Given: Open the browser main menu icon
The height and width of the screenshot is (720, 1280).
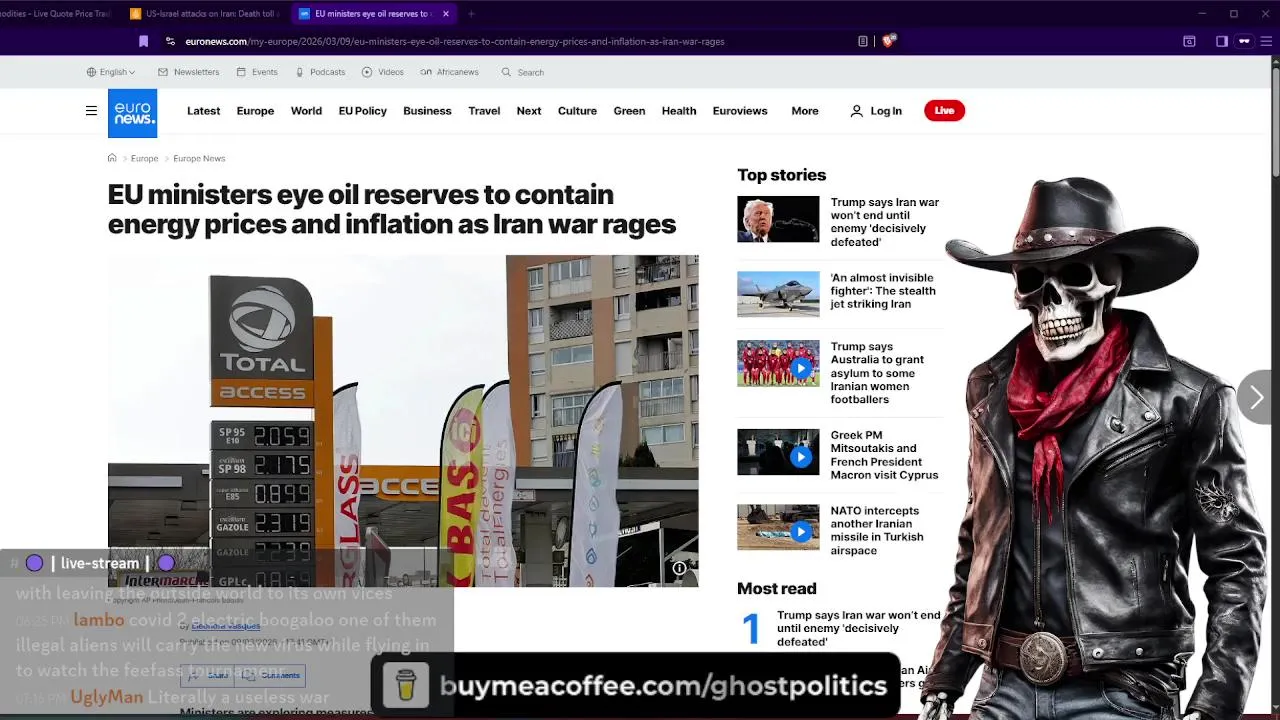Looking at the screenshot, I should (1268, 41).
